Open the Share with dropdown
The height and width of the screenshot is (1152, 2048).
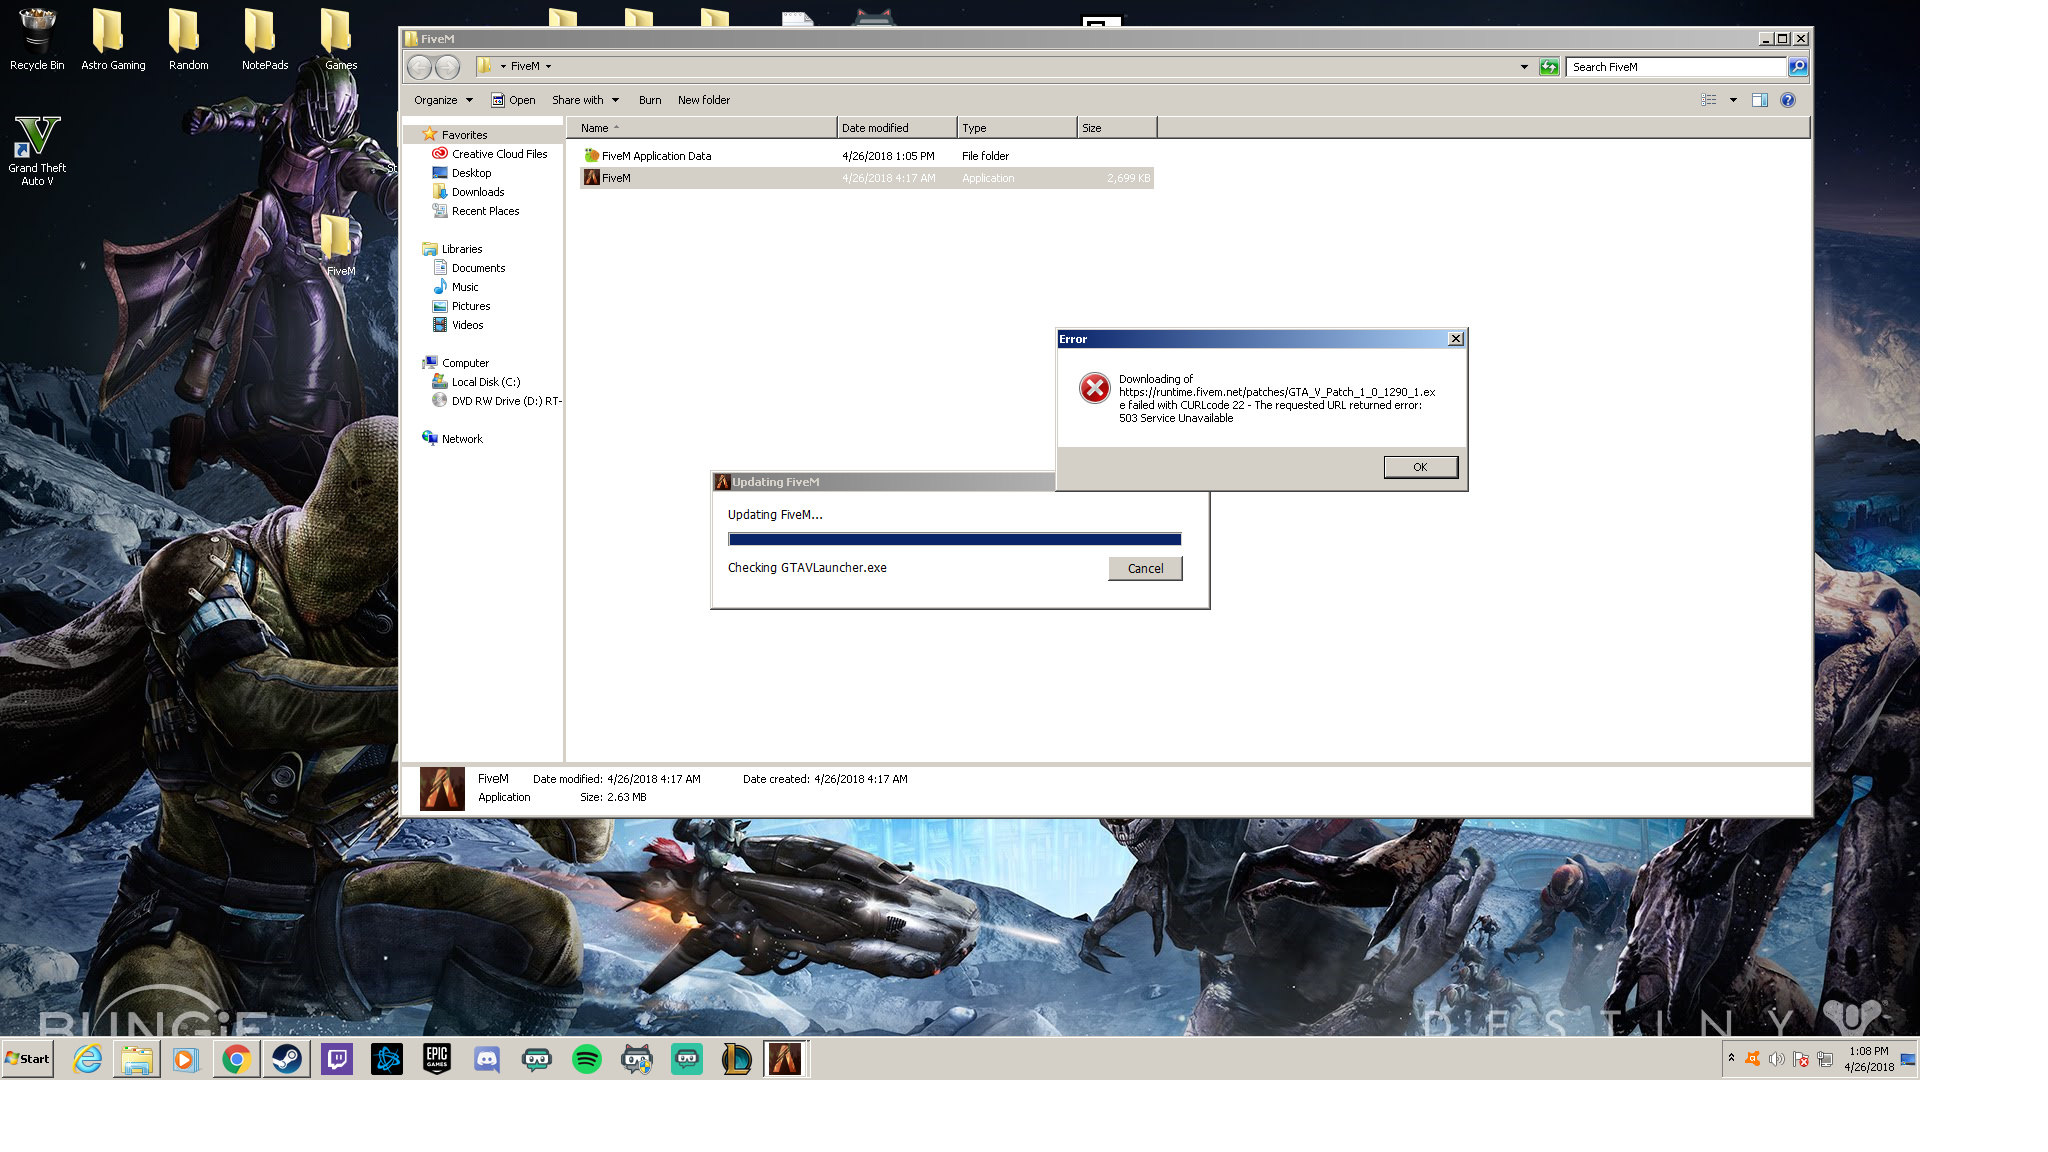click(585, 100)
